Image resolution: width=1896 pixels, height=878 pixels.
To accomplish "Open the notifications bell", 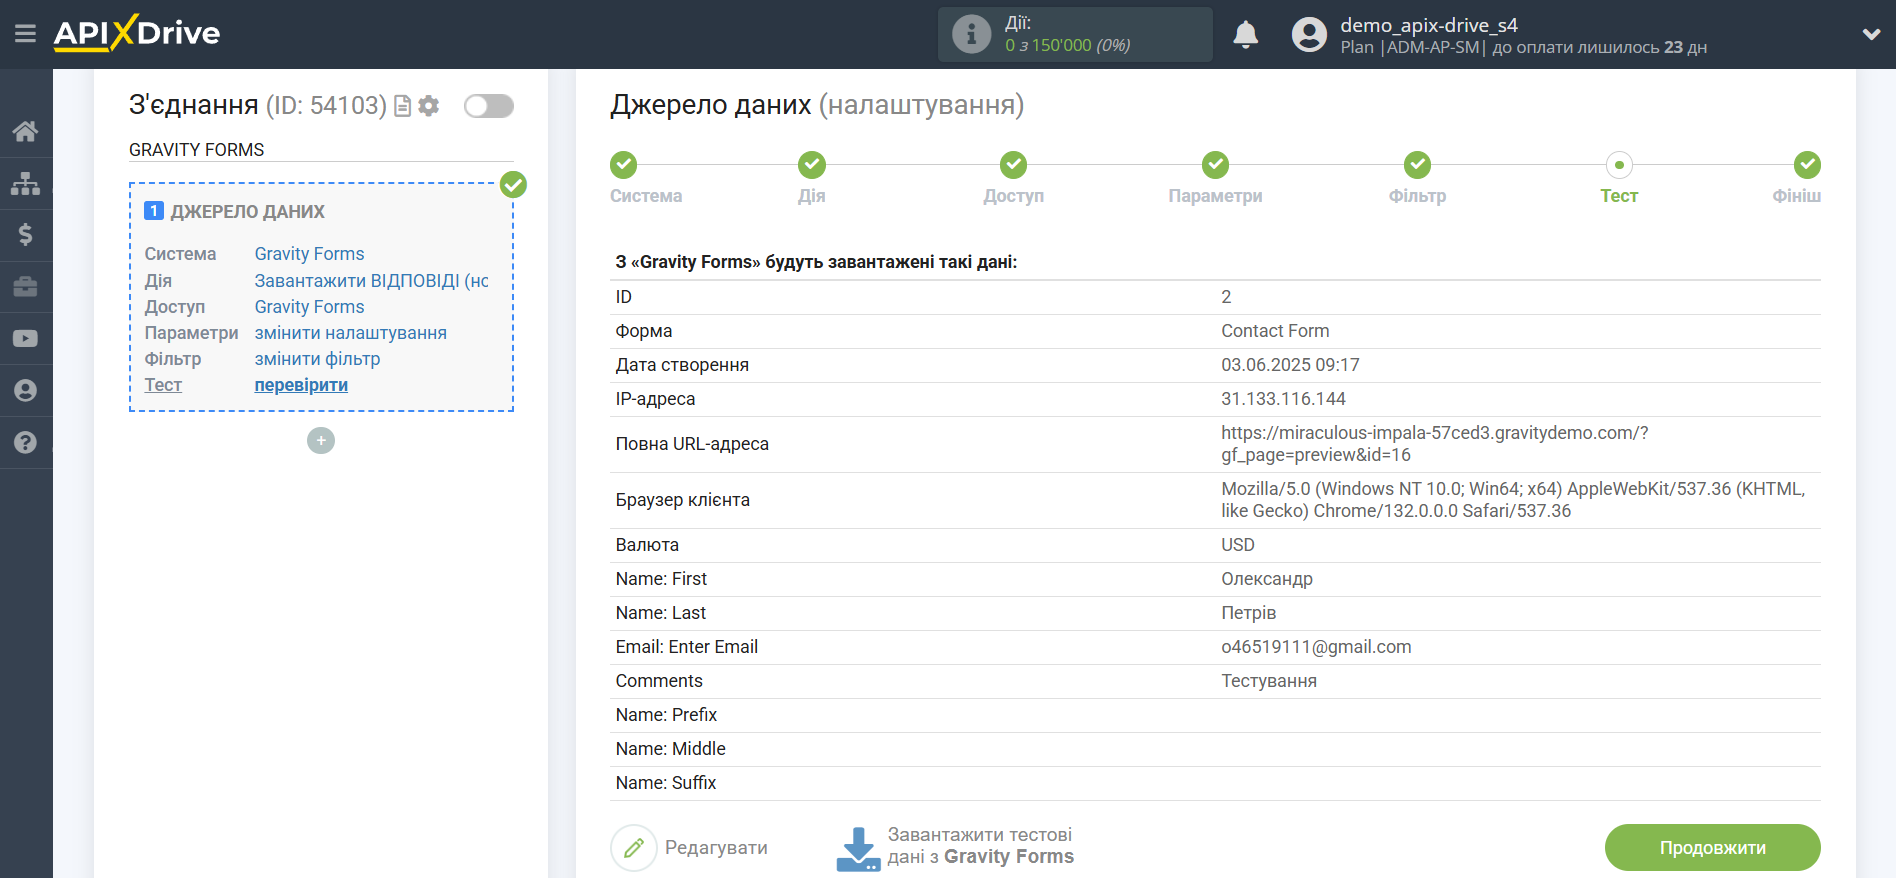I will tap(1245, 35).
